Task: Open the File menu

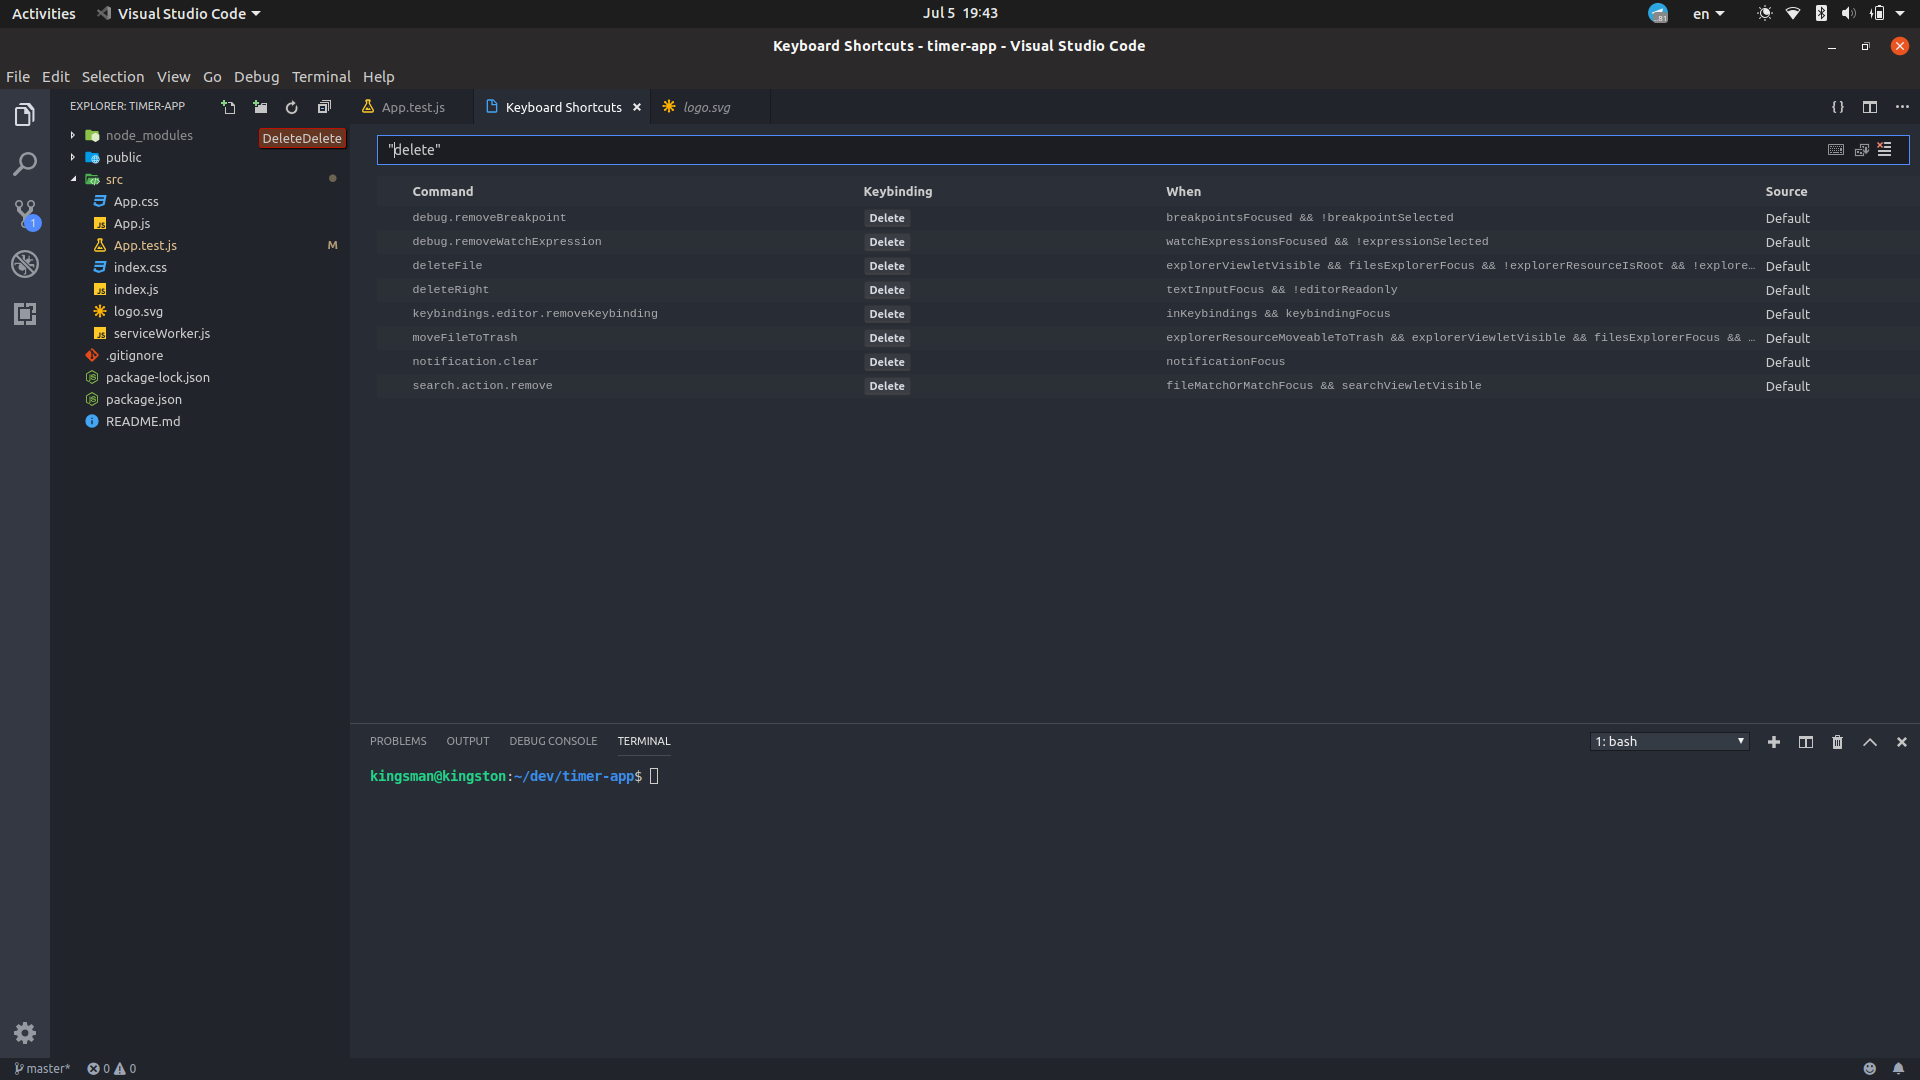Action: tap(18, 77)
